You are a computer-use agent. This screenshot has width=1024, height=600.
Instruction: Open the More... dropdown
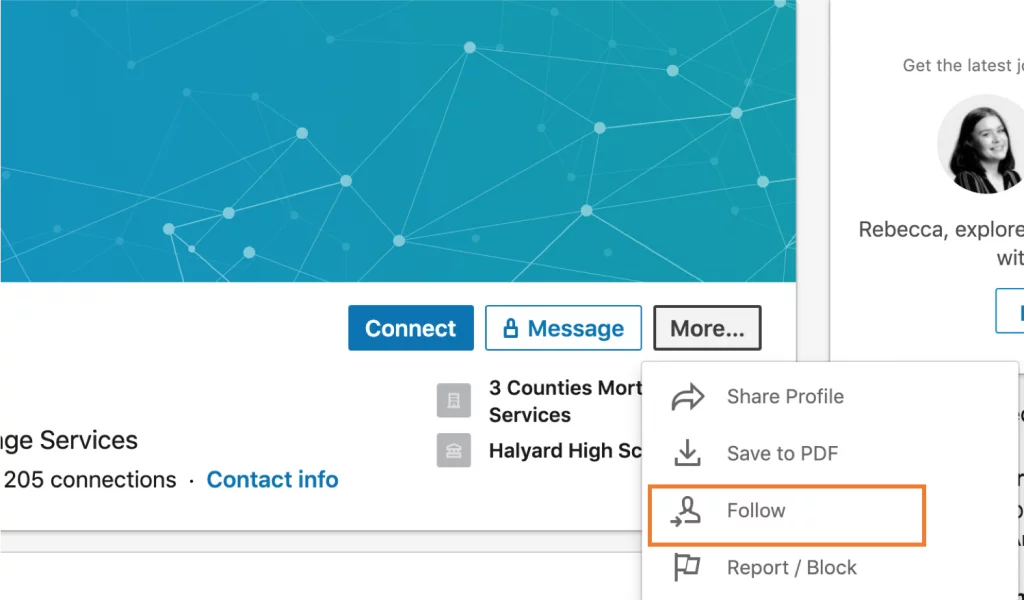(x=707, y=328)
